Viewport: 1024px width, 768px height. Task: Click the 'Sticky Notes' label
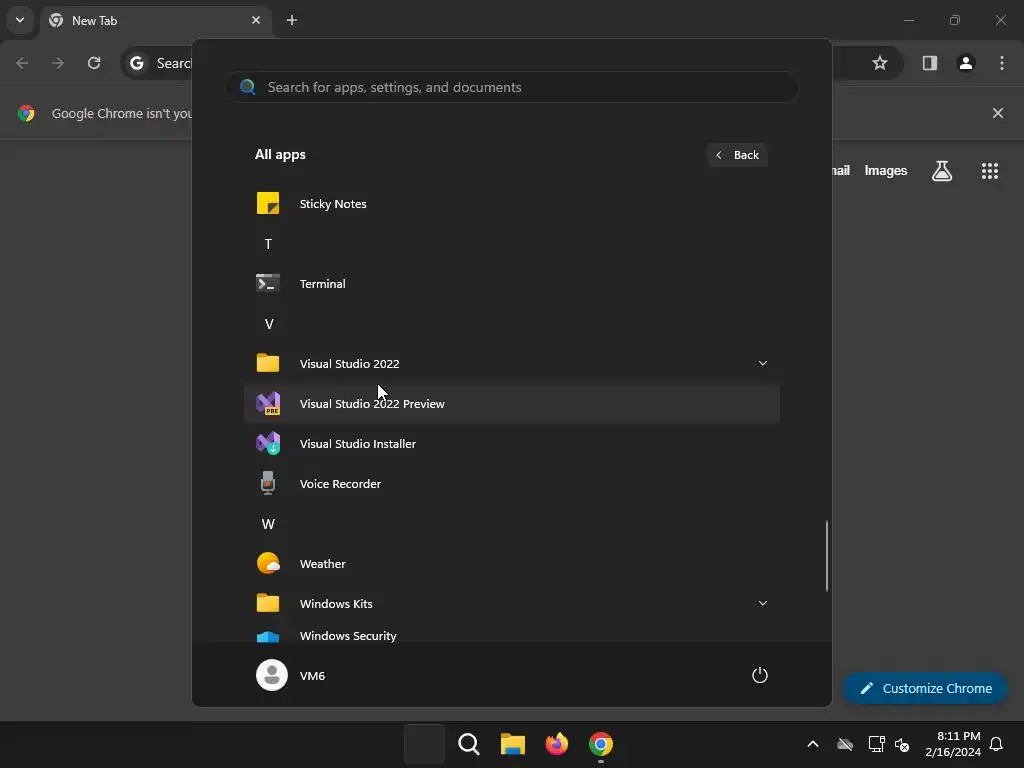pyautogui.click(x=332, y=204)
